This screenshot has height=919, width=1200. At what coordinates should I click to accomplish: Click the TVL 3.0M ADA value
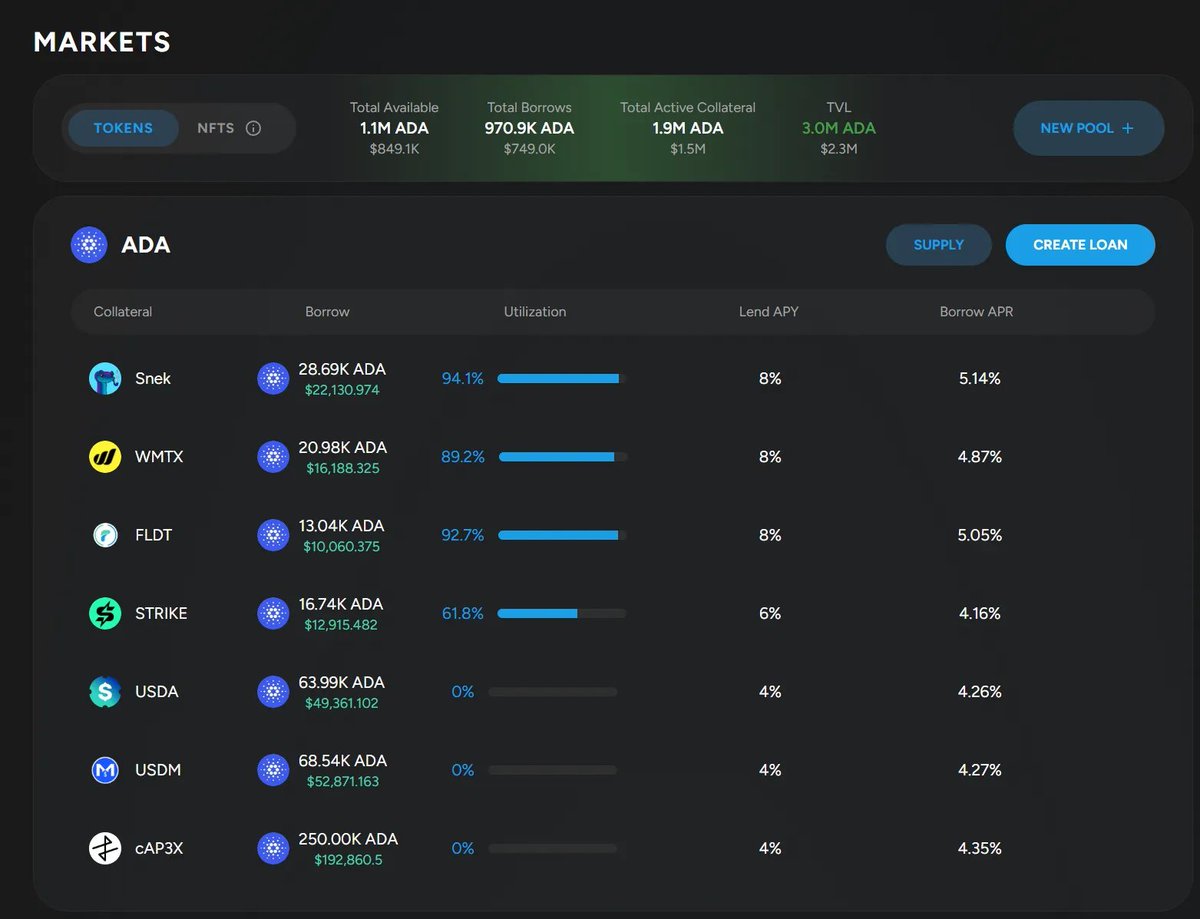tap(839, 128)
